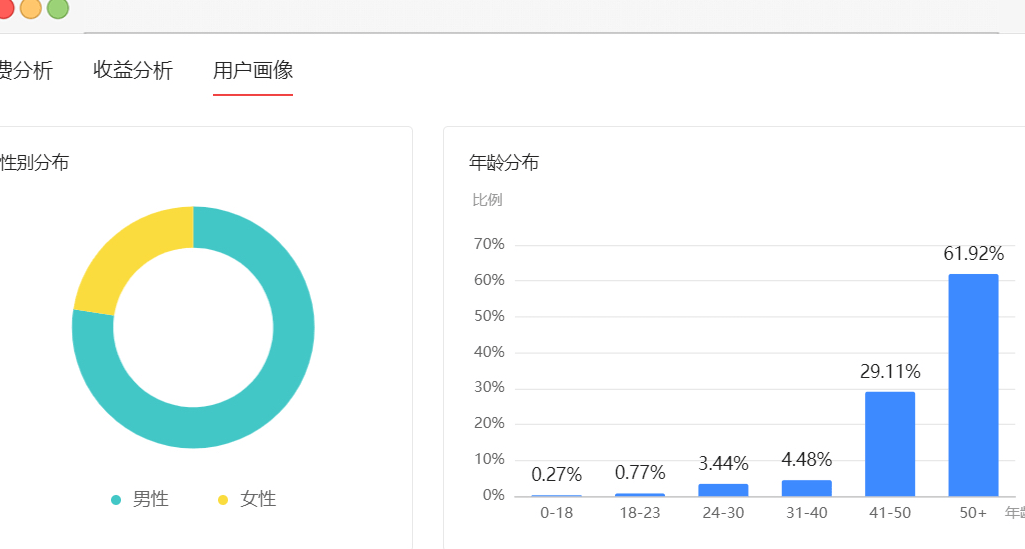Click the 18-23 axis label
This screenshot has height=549, width=1025.
[x=640, y=512]
